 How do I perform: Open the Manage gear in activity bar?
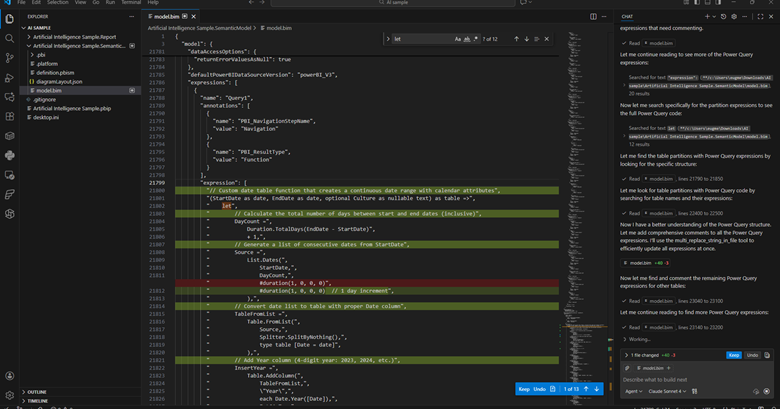click(x=9, y=395)
